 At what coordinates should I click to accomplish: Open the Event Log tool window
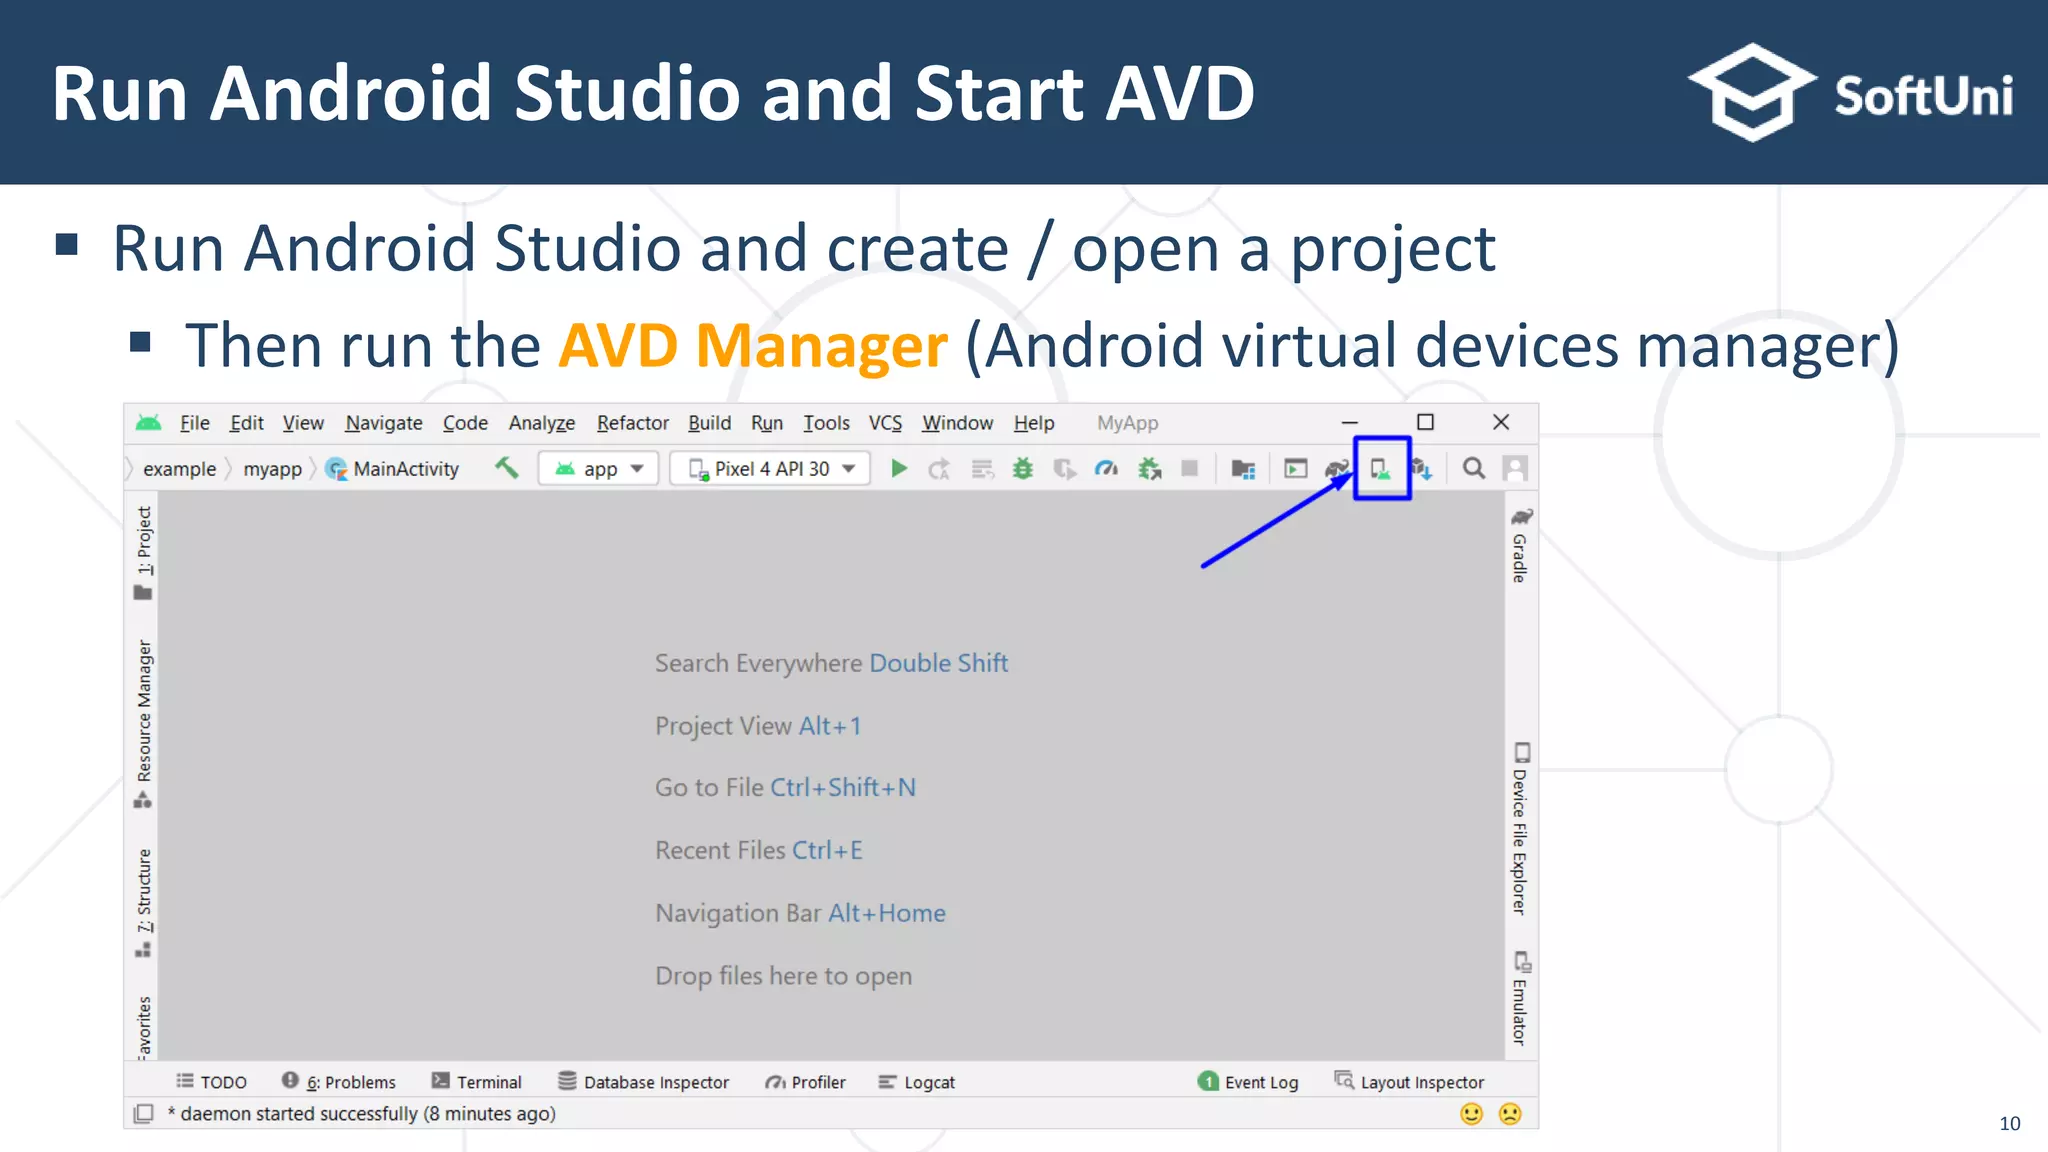(x=1248, y=1082)
